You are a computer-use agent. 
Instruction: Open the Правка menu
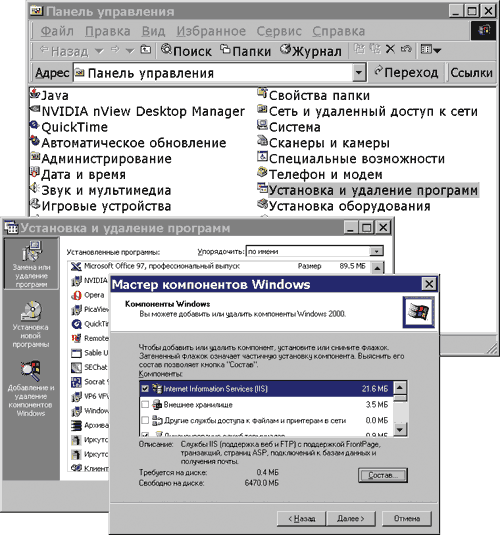click(108, 31)
